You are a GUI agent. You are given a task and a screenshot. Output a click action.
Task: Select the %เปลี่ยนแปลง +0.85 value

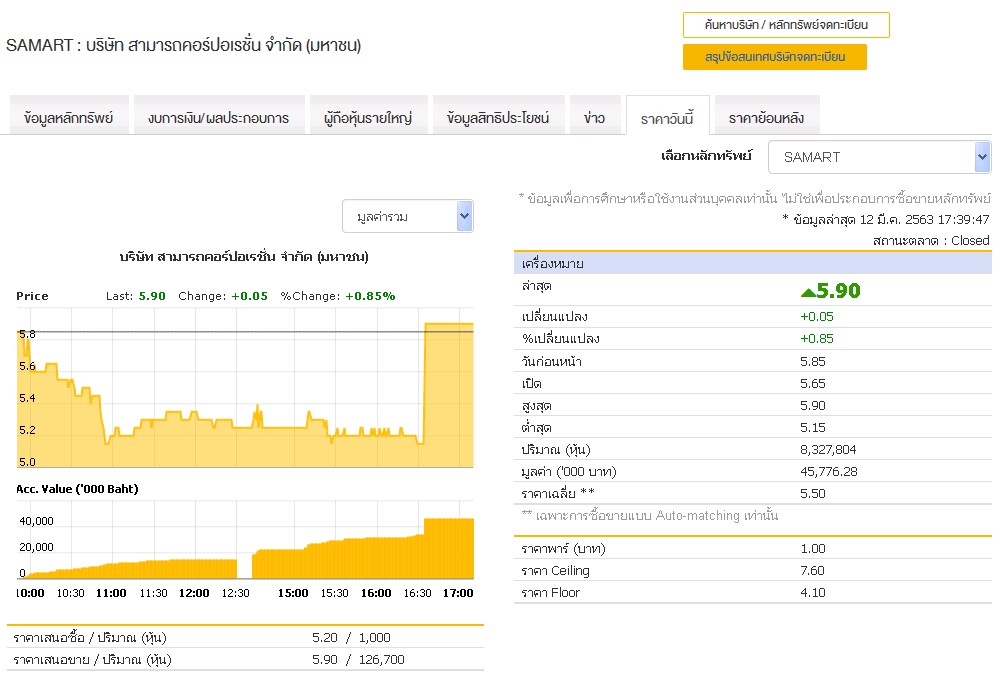(x=817, y=339)
